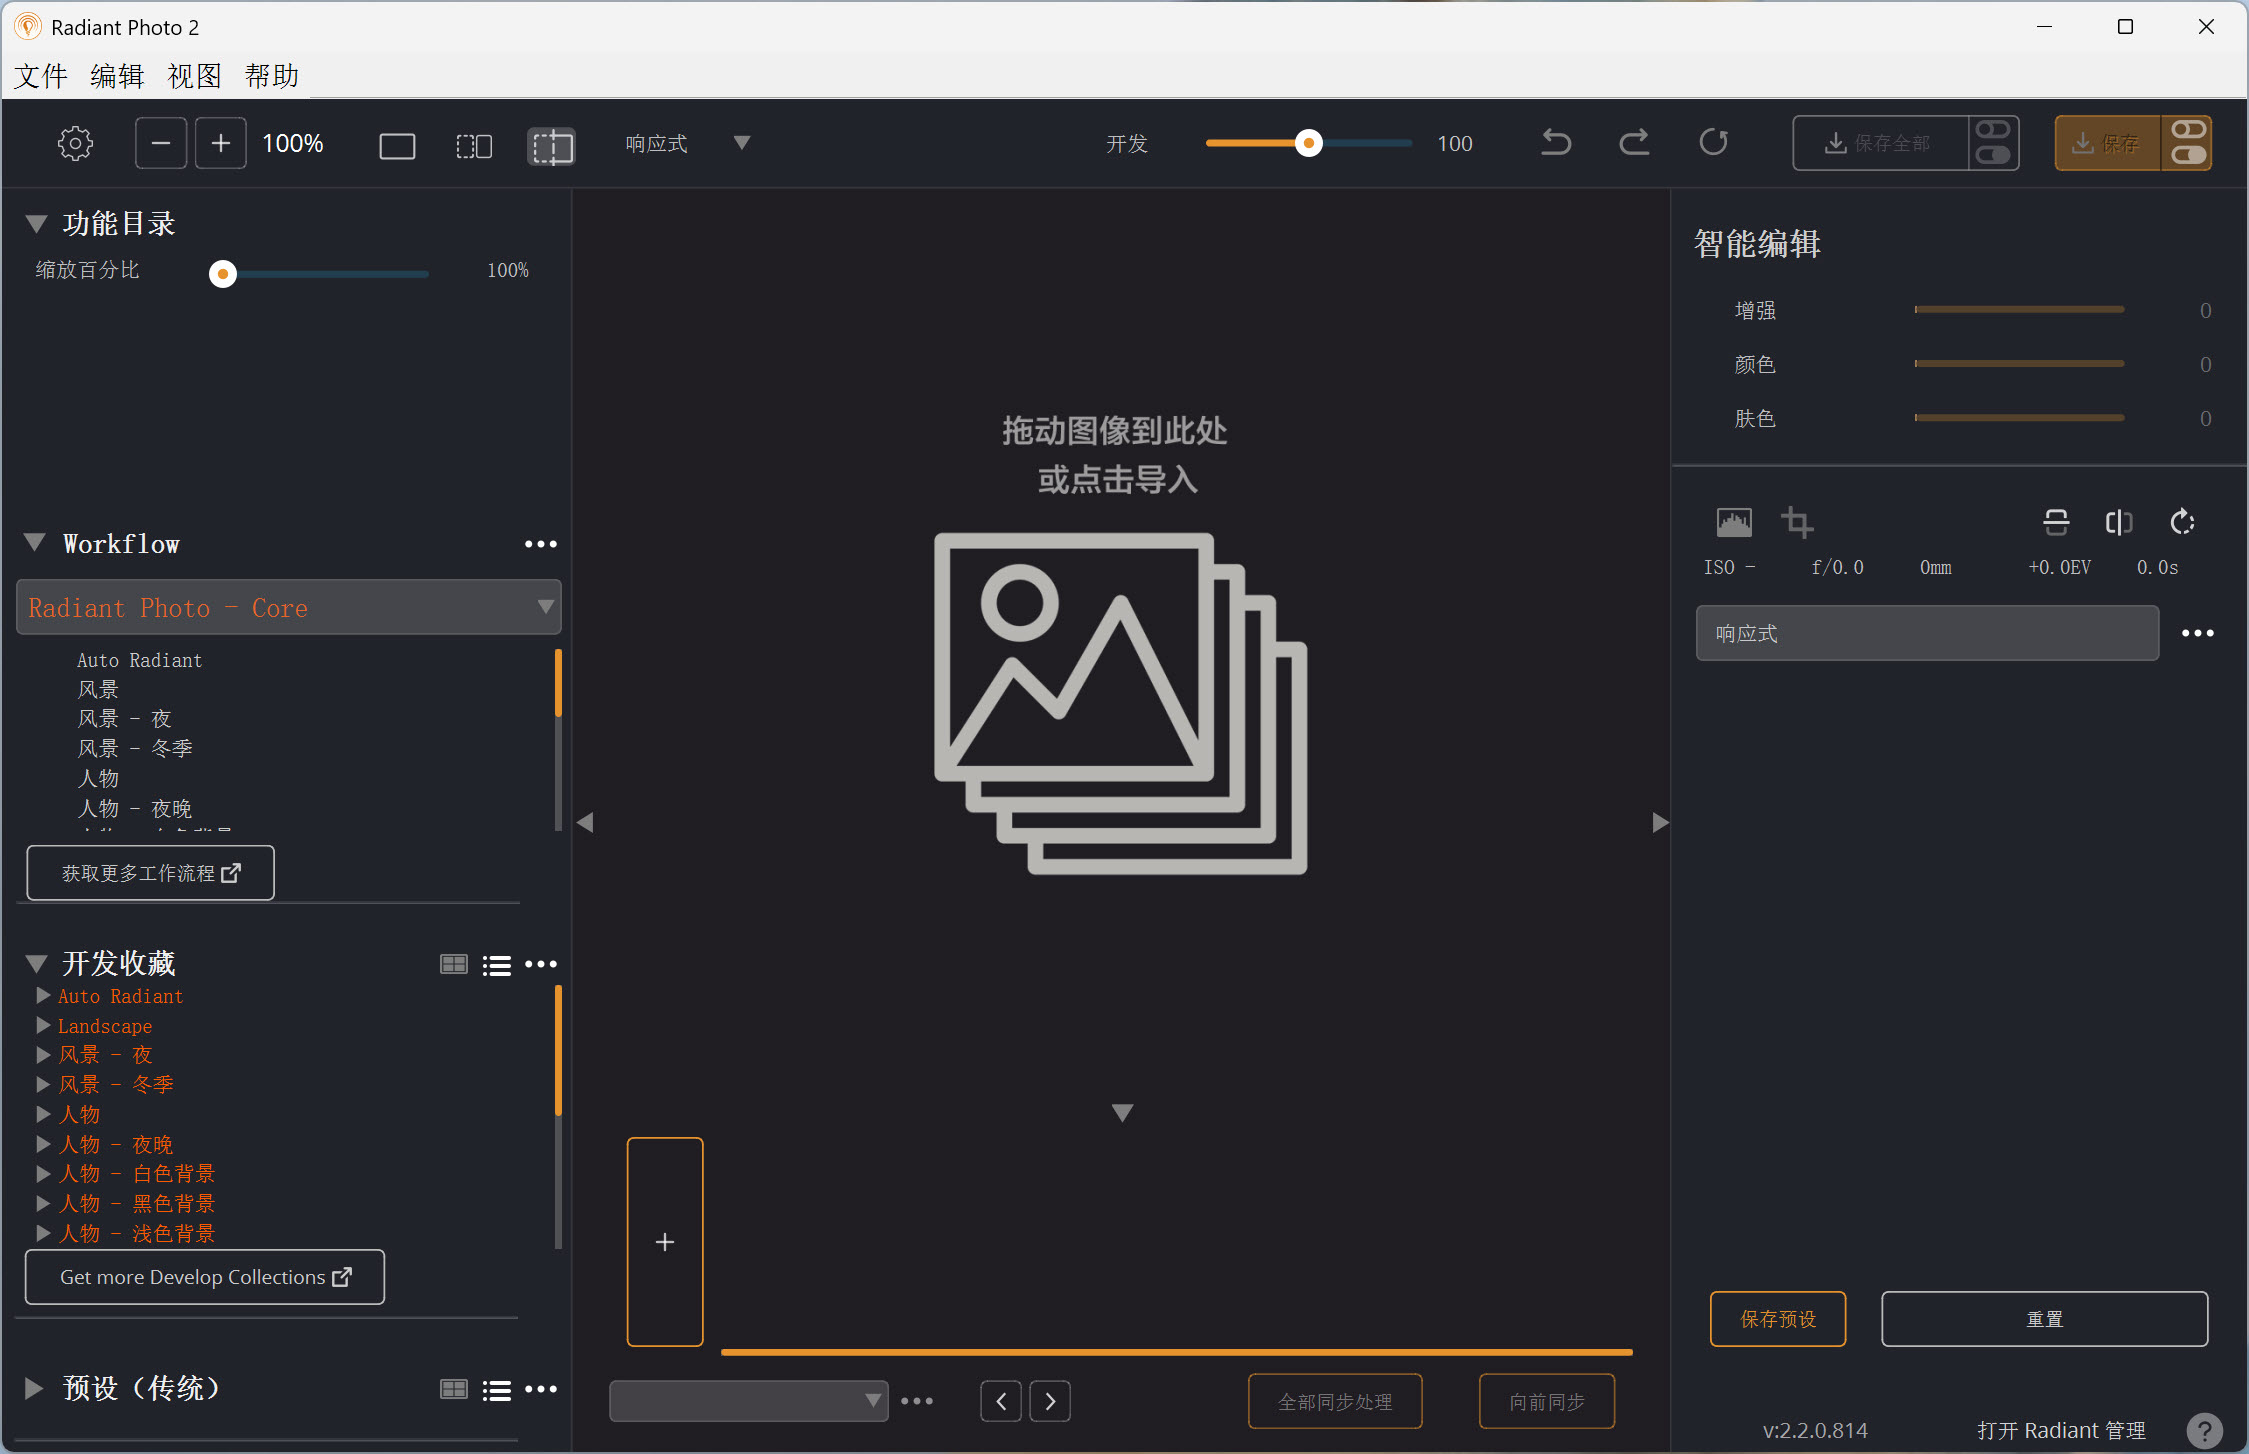Switch 开发收藏 panel to grid view
This screenshot has width=2249, height=1454.
click(x=454, y=963)
